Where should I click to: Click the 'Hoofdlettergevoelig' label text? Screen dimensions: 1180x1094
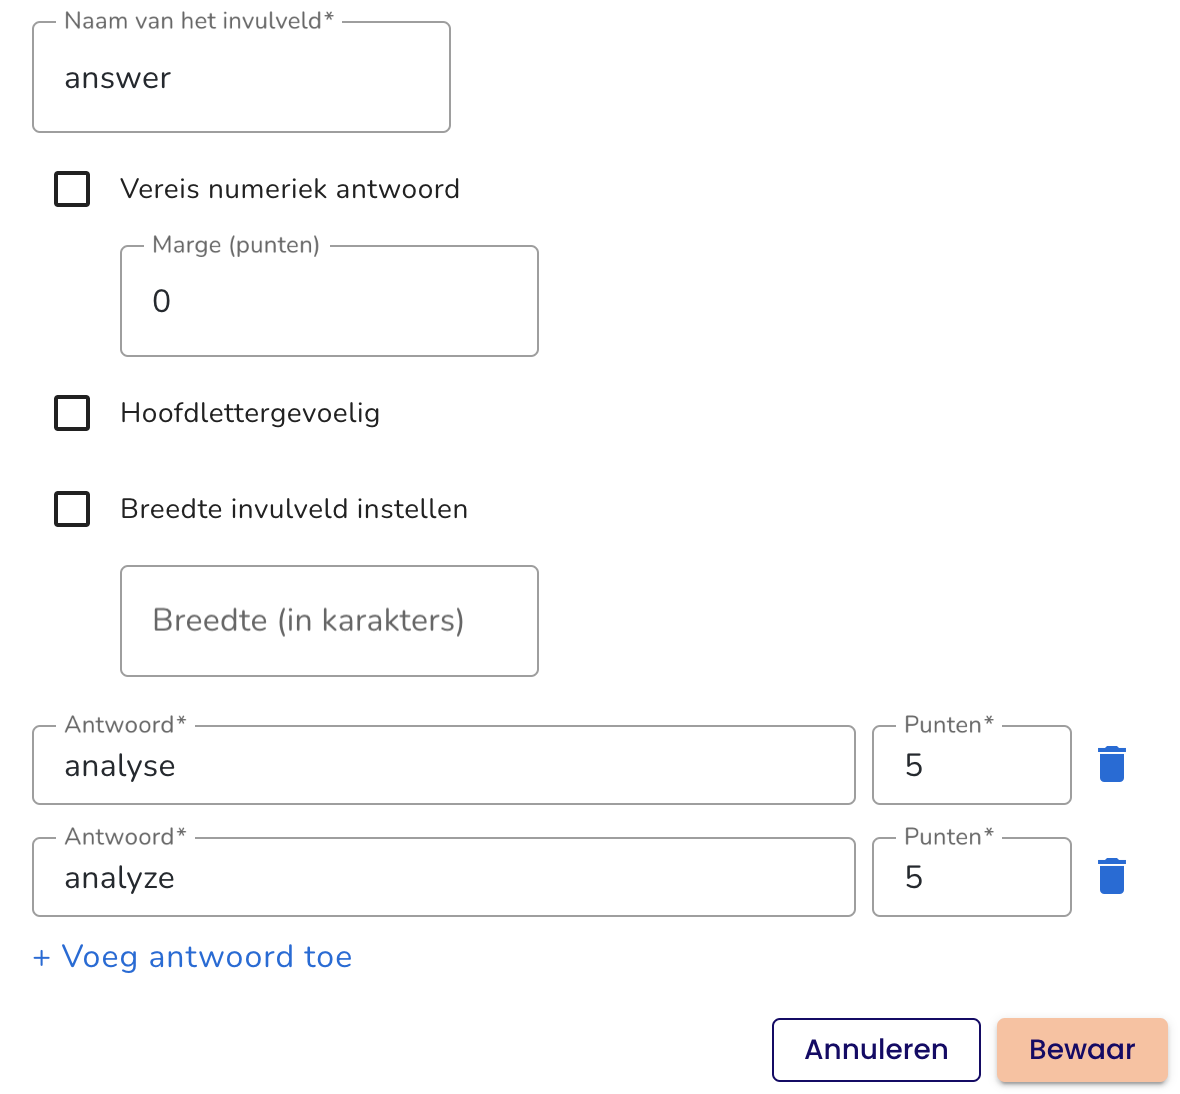[x=250, y=413]
